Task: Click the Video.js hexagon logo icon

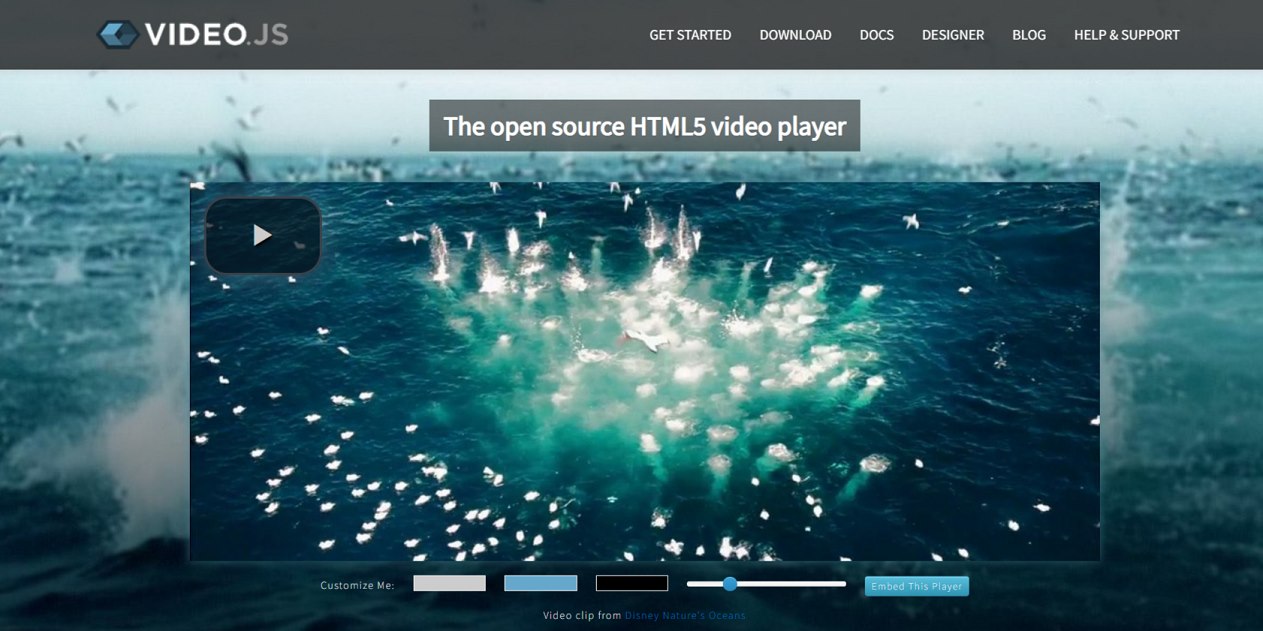Action: coord(118,35)
